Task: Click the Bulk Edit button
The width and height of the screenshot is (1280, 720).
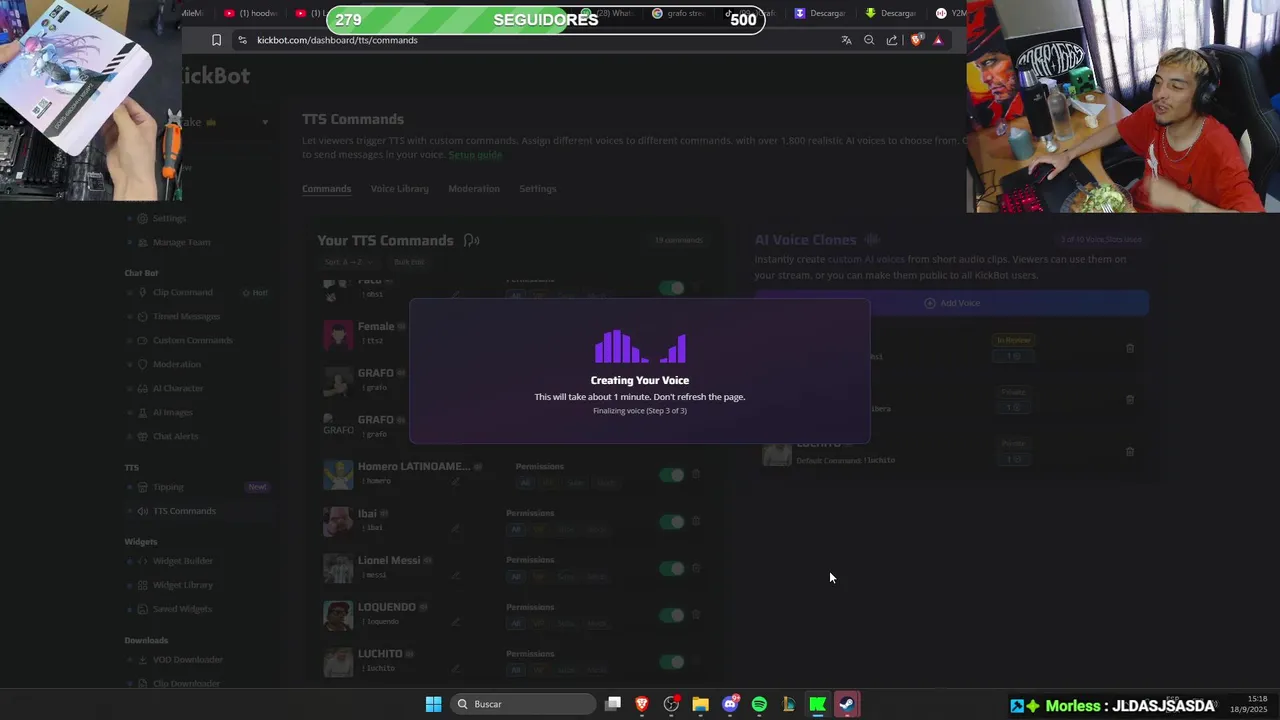Action: (x=409, y=262)
